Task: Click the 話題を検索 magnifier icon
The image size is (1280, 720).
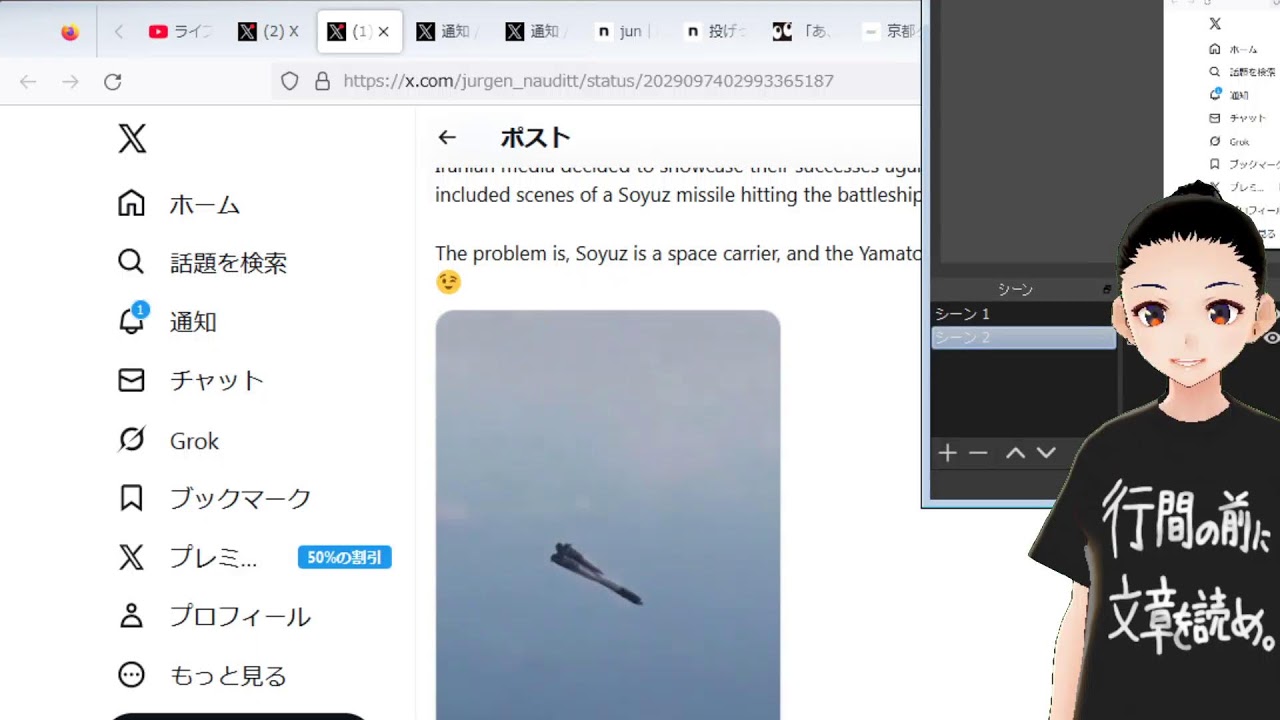Action: 131,262
